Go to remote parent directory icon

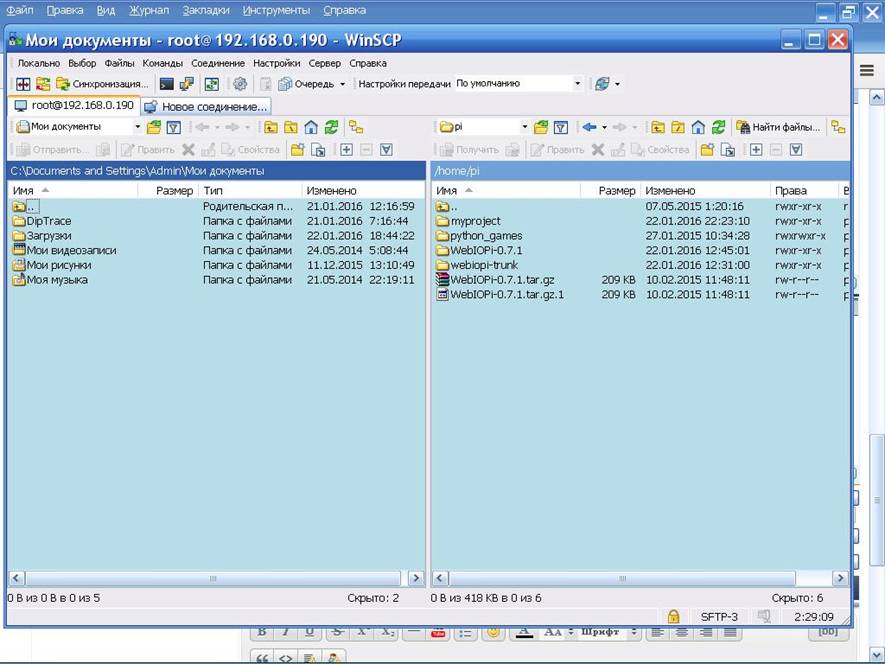coord(658,127)
